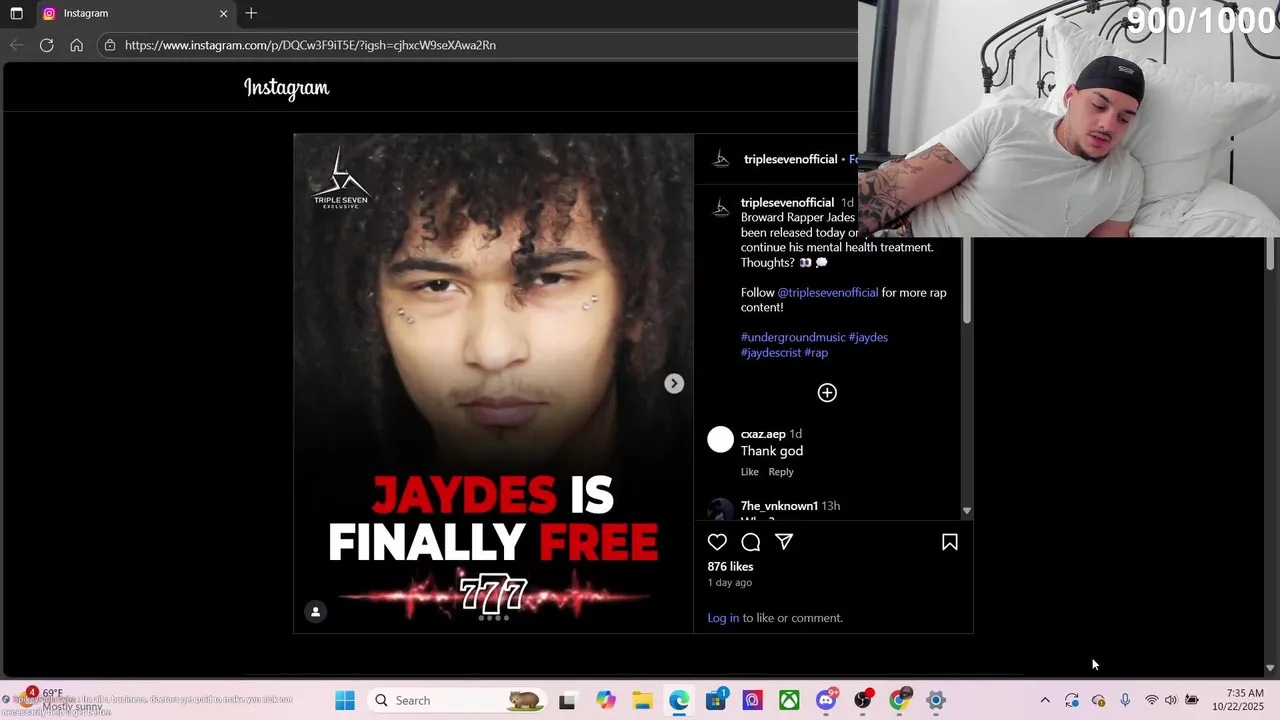The image size is (1280, 720).
Task: Open 7he_vnknown1 commenter profile
Action: tap(779, 506)
